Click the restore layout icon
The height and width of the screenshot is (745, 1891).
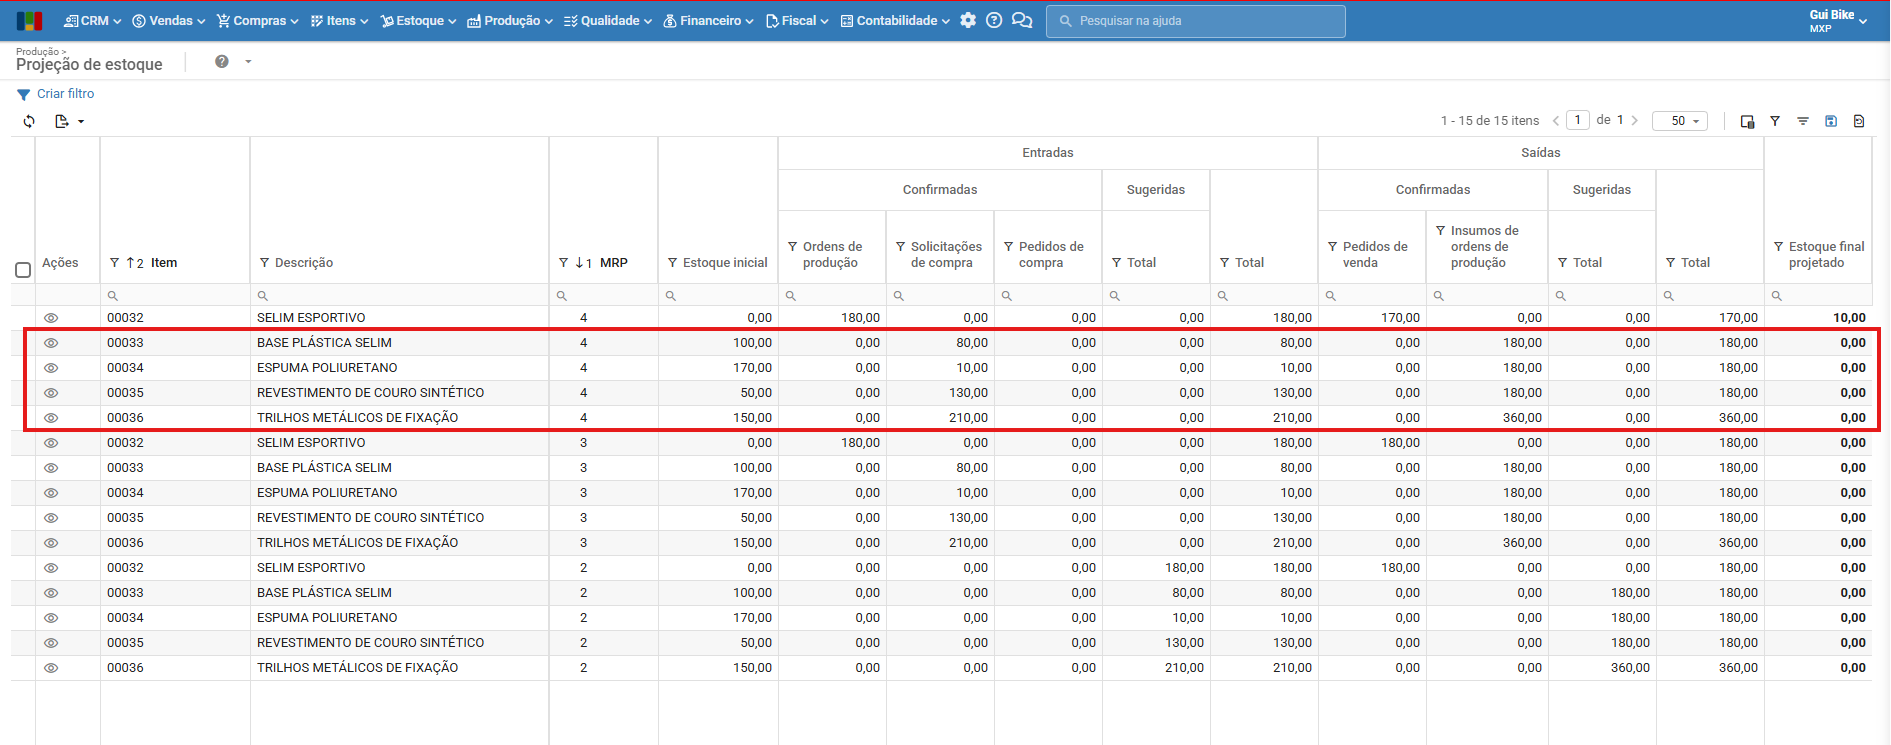click(x=1859, y=121)
